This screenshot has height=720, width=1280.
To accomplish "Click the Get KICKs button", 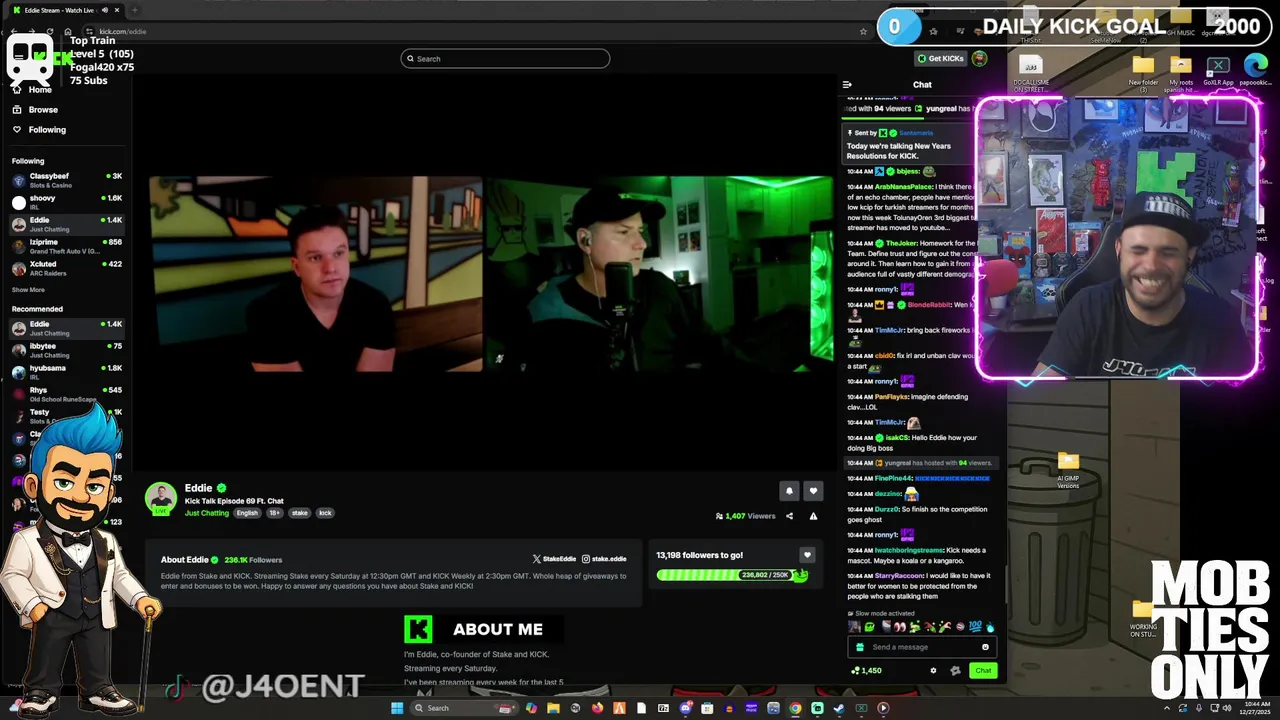I will click(940, 58).
